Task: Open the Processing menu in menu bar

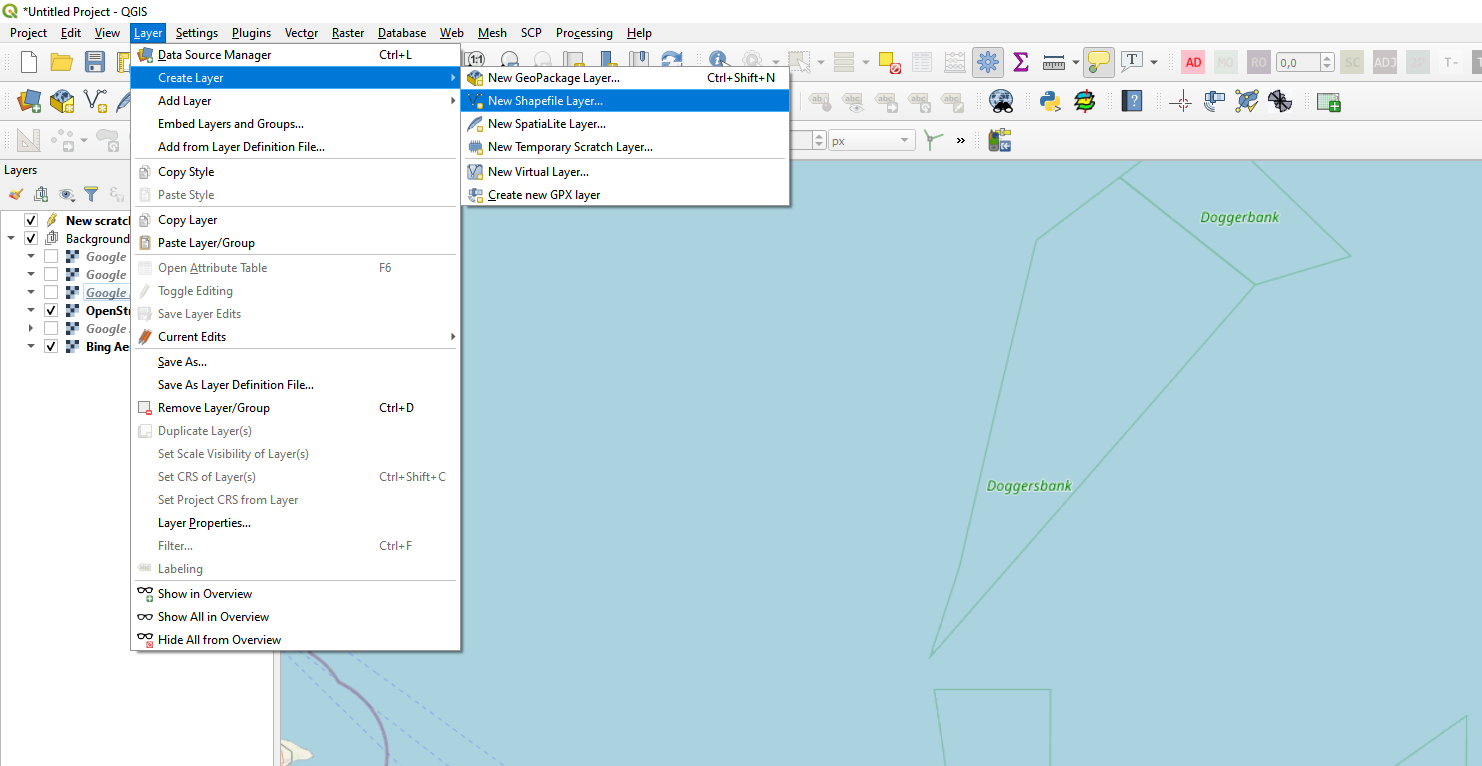Action: [584, 33]
